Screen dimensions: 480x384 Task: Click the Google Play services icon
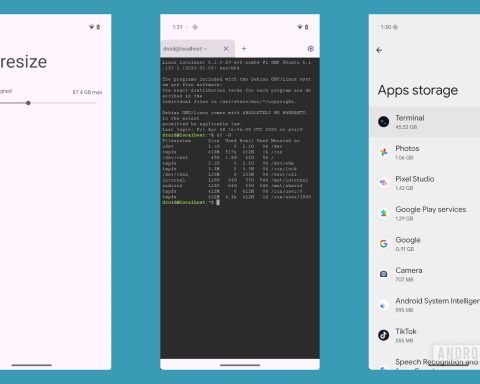pos(384,213)
